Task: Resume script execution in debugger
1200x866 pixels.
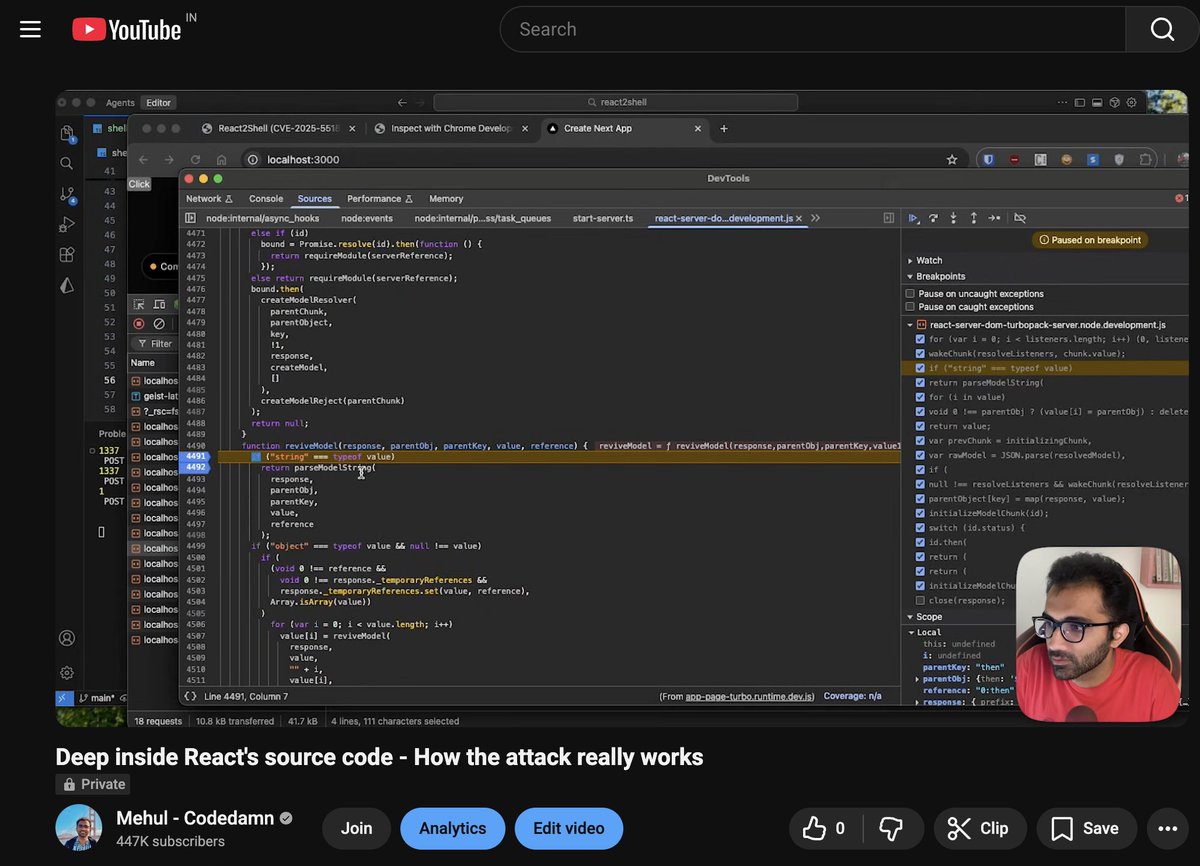Action: (913, 218)
